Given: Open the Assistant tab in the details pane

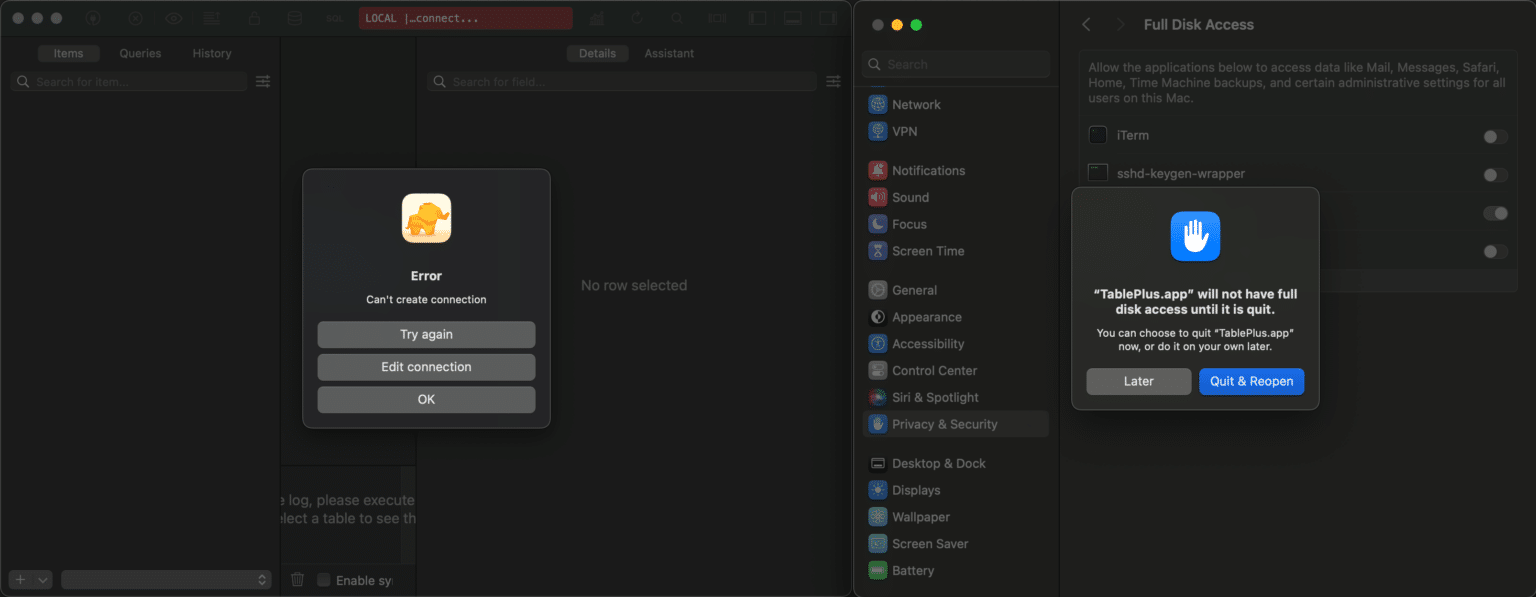Looking at the screenshot, I should (x=668, y=53).
